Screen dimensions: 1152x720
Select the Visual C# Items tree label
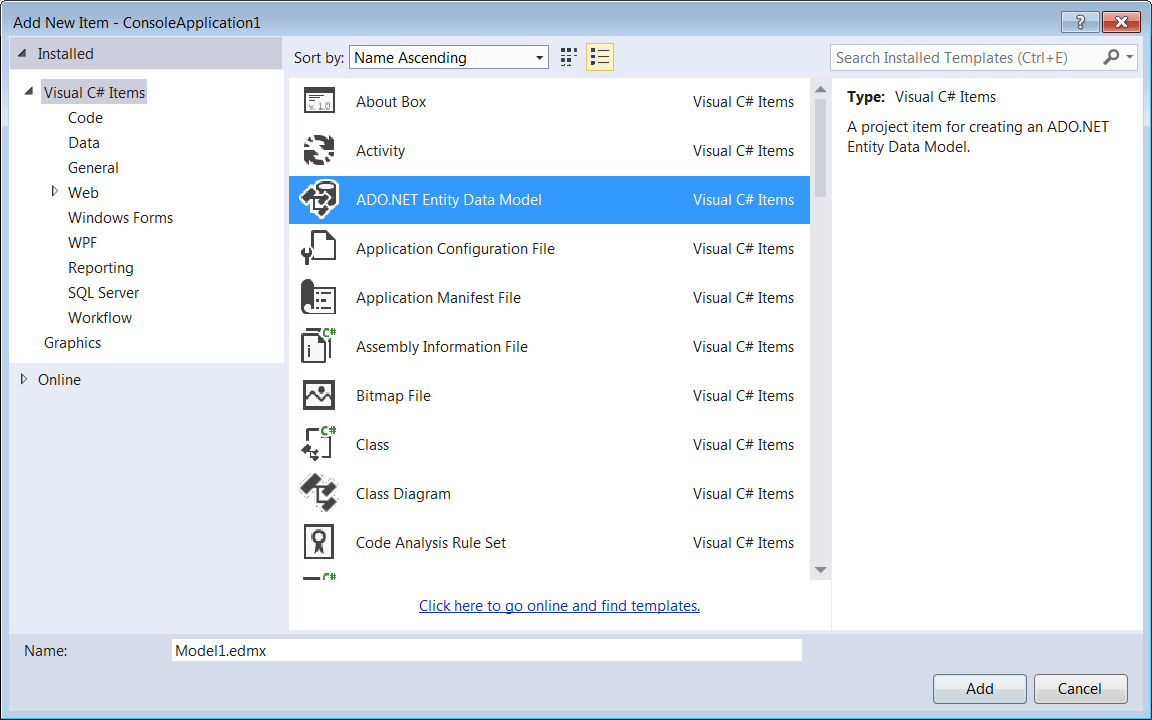pos(94,92)
